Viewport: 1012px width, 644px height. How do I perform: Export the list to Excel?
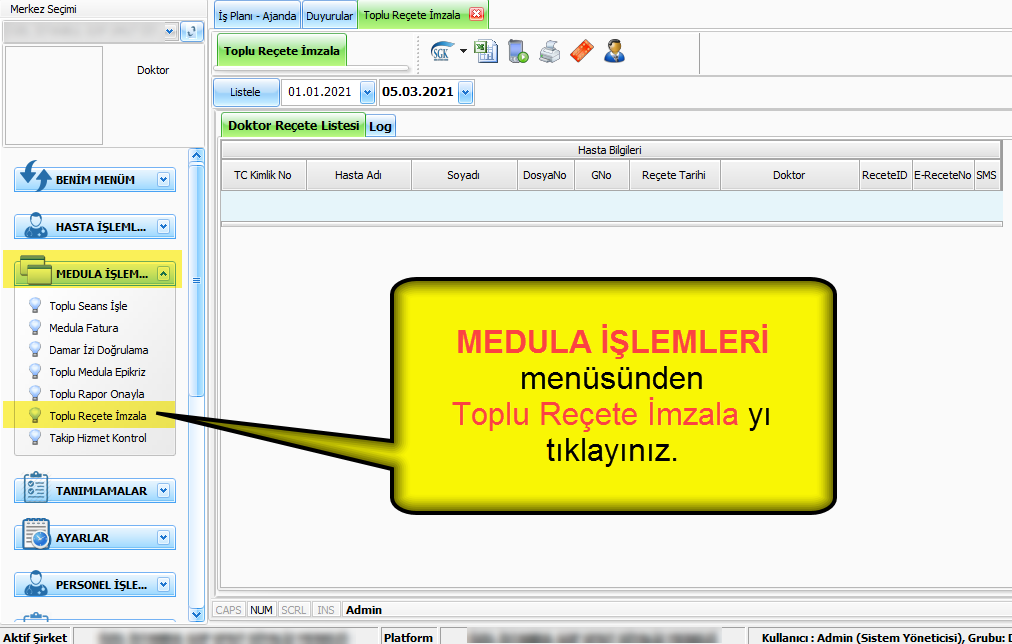point(487,51)
